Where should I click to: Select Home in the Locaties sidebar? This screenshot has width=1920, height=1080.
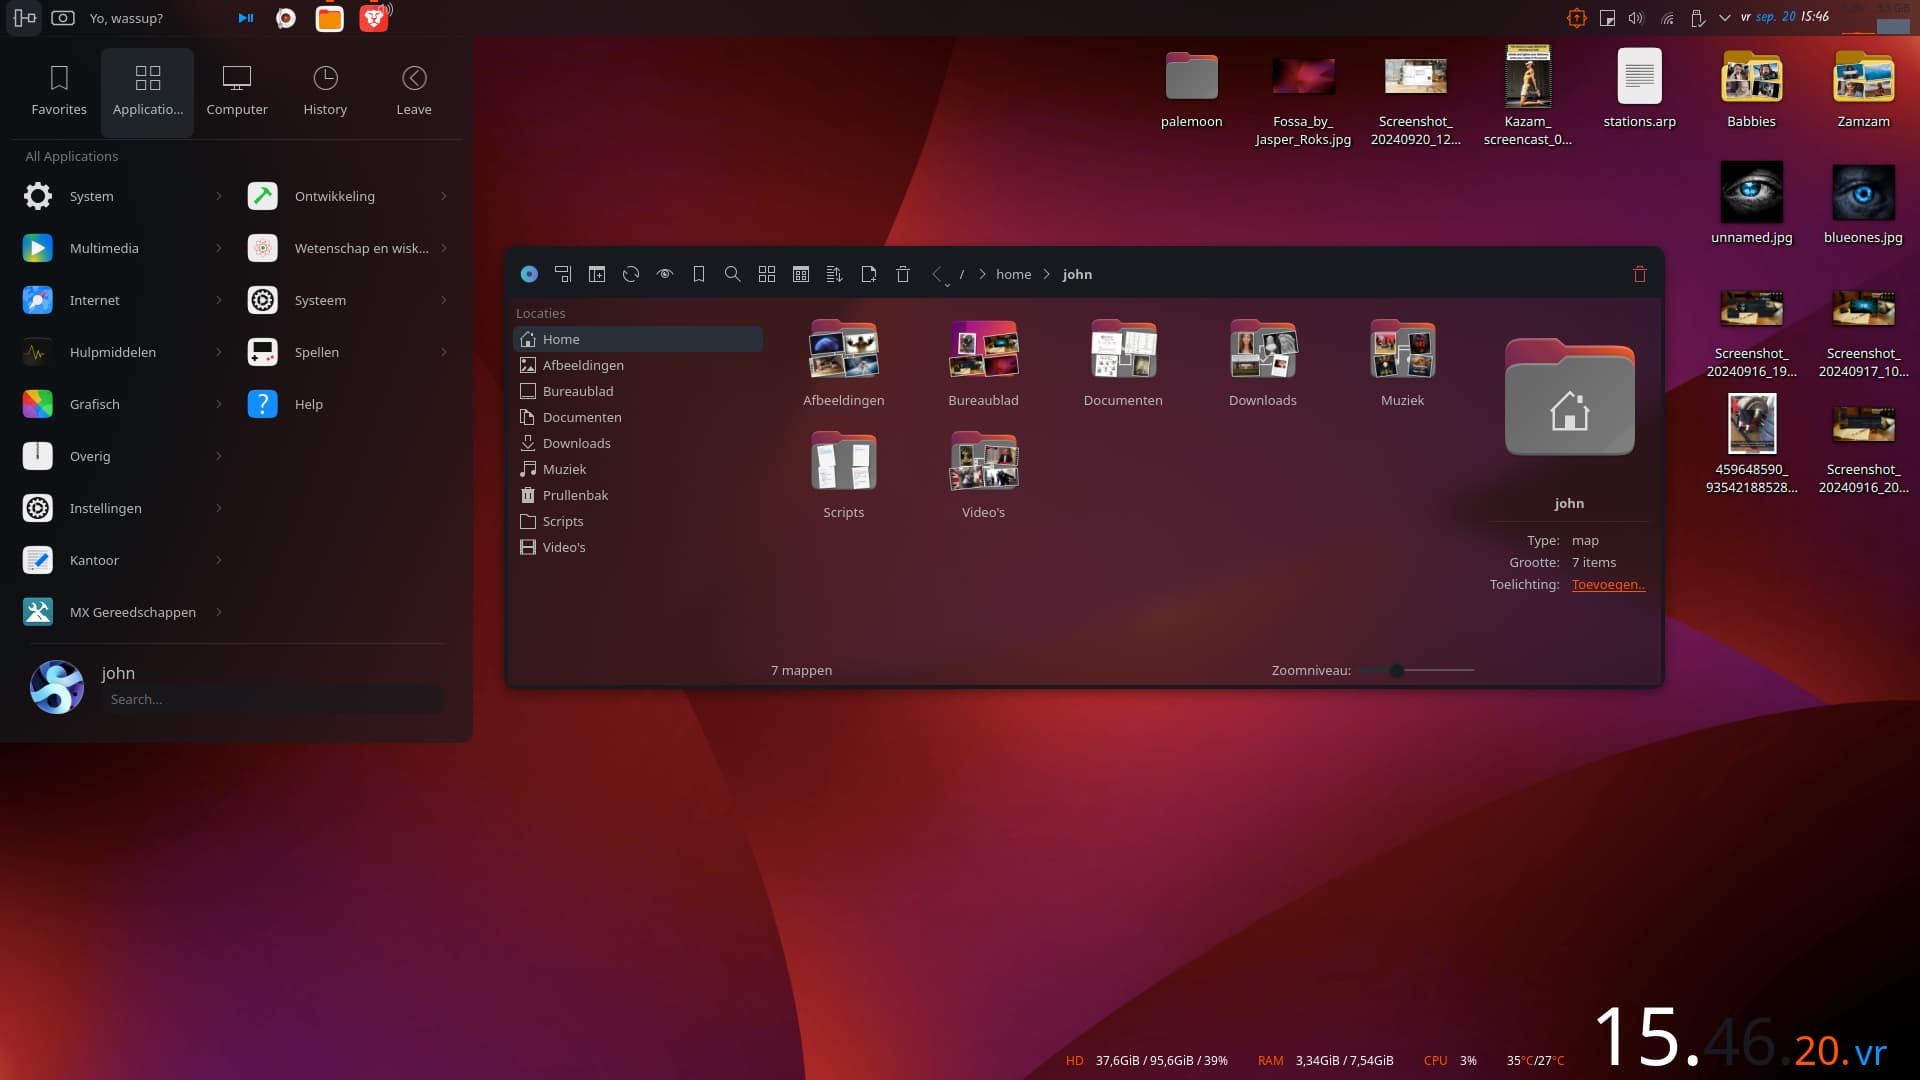tap(638, 339)
